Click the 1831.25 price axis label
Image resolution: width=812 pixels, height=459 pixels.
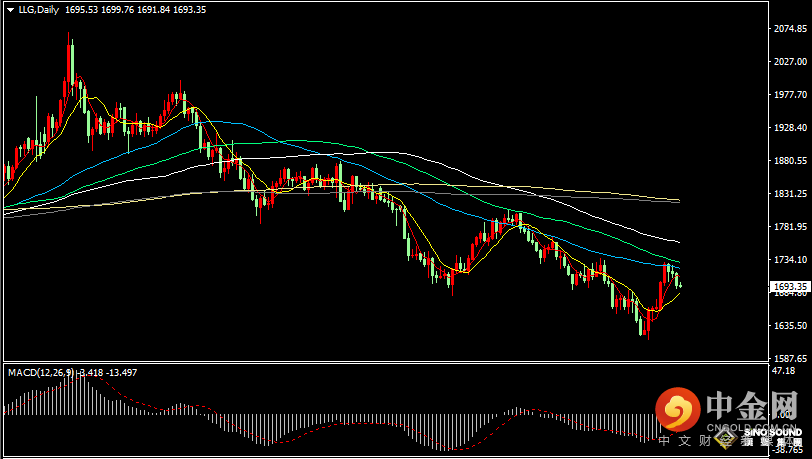click(x=790, y=194)
